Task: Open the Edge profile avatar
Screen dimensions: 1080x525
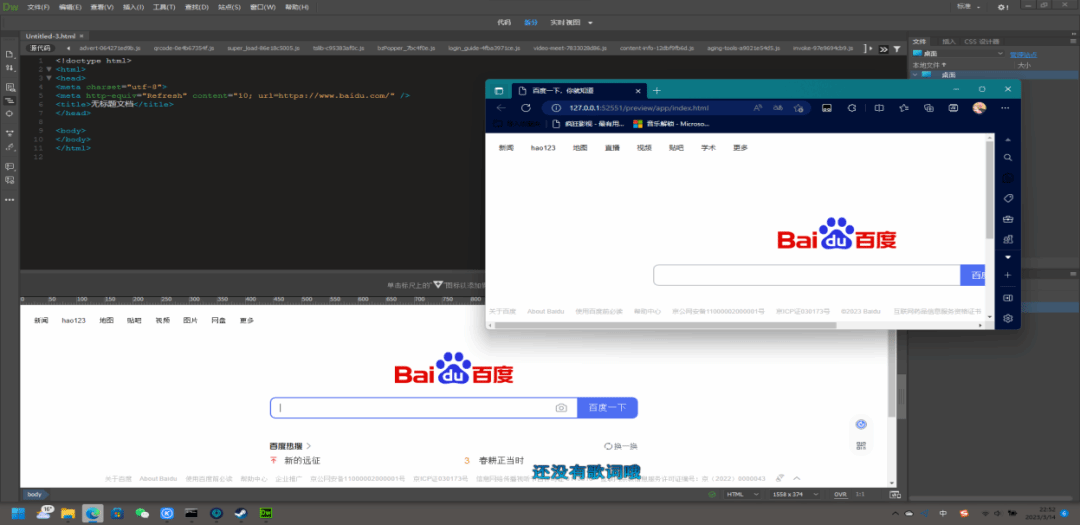Action: (979, 108)
